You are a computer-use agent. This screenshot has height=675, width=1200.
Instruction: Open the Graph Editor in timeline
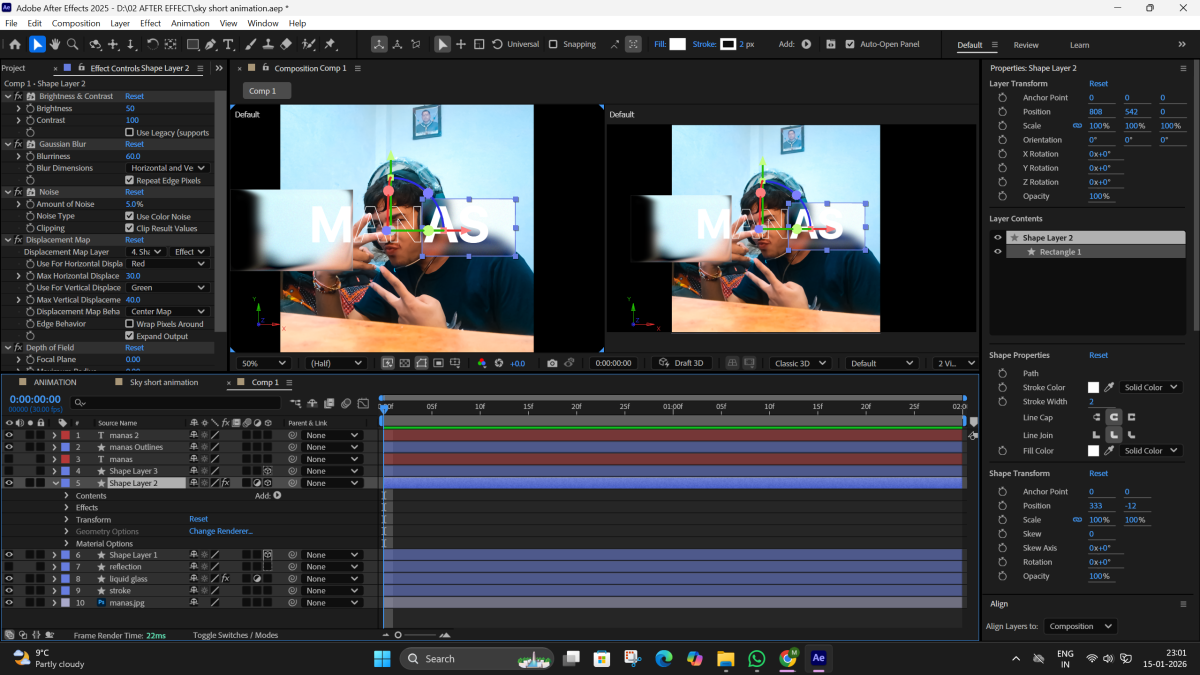coord(362,403)
